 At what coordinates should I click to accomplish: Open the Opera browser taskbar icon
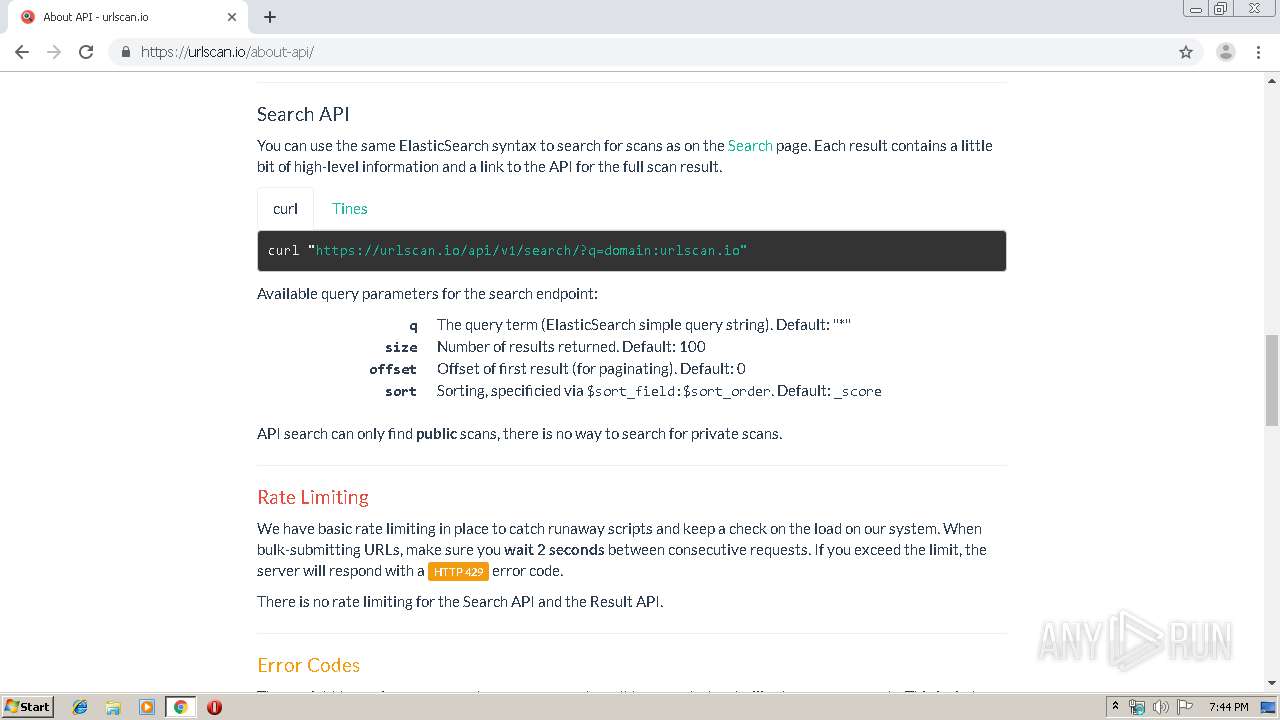214,707
